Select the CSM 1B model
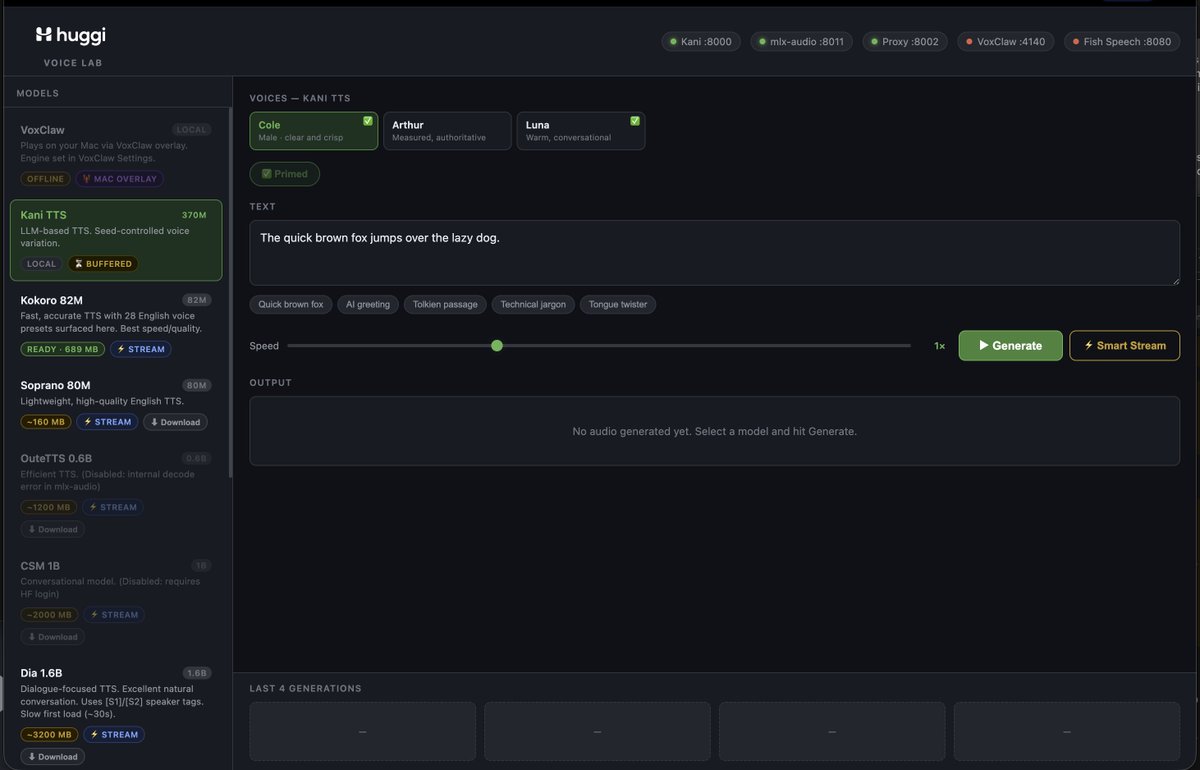Viewport: 1200px width, 770px height. (116, 601)
